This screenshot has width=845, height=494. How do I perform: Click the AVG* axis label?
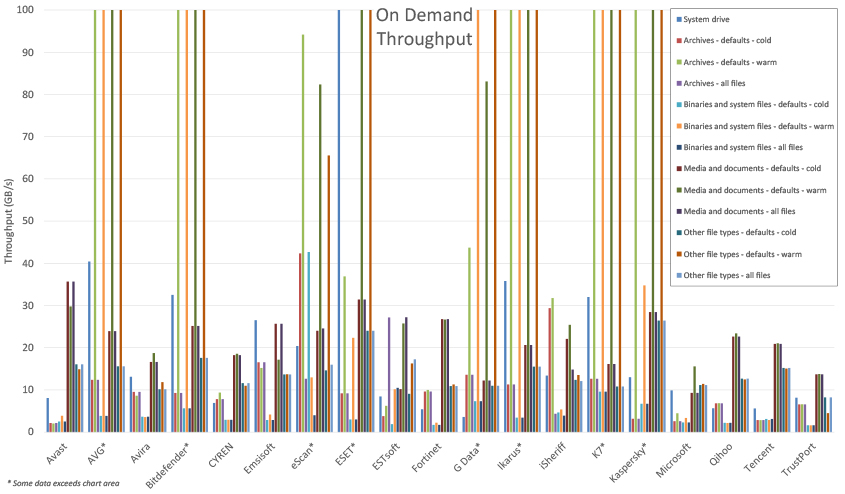(x=98, y=454)
